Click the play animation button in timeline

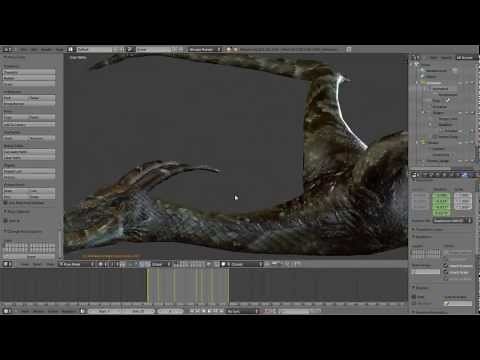coord(209,311)
